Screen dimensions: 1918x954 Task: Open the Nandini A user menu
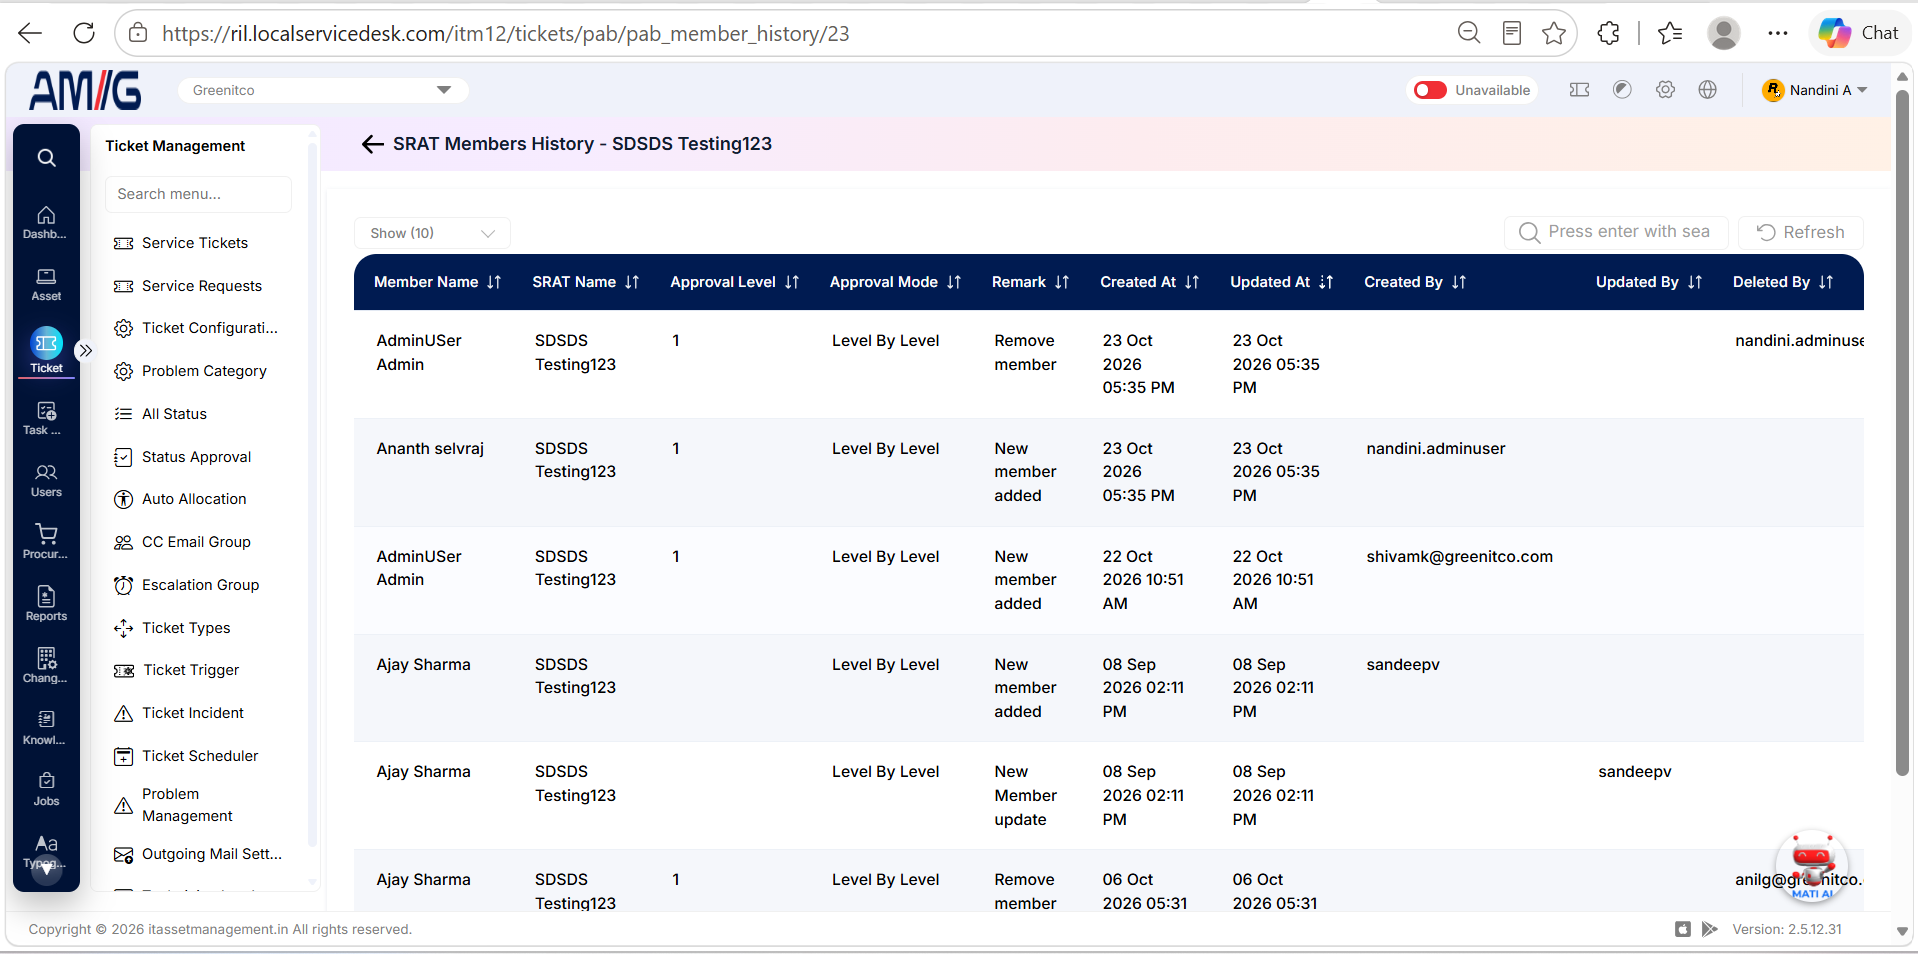coord(1815,90)
